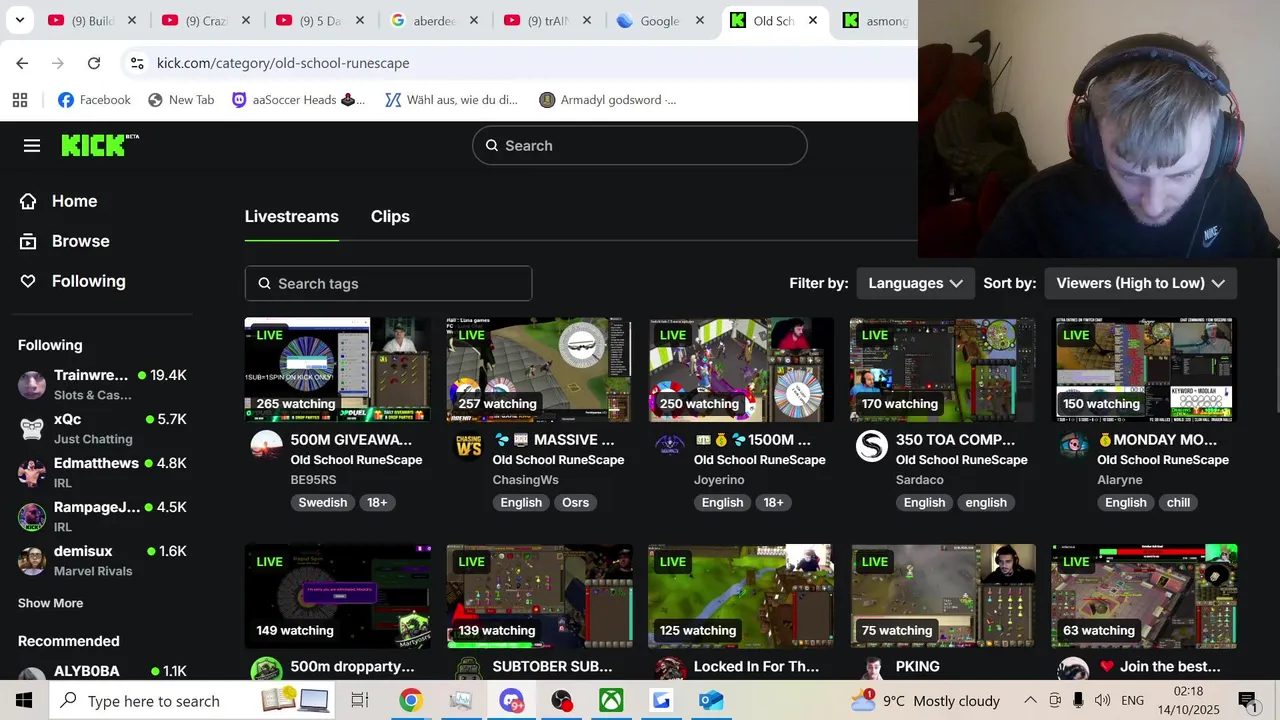The image size is (1280, 720).
Task: Open the Facebook bookmark
Action: coord(94,100)
